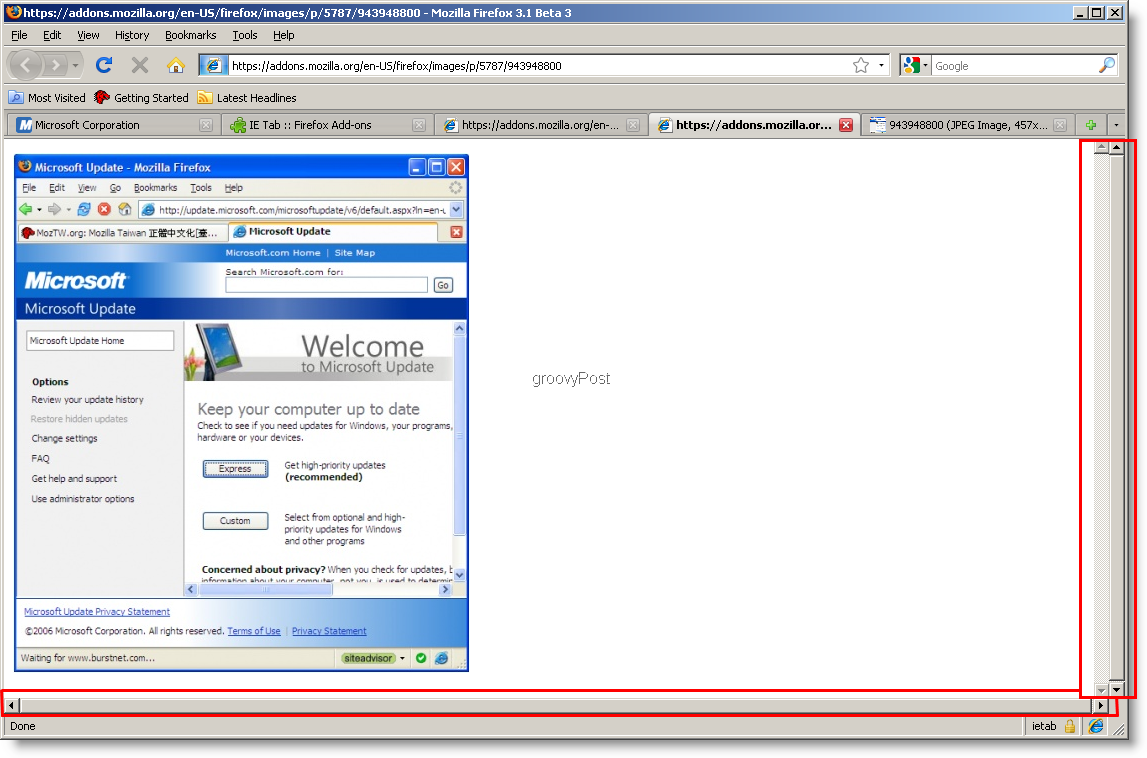Screen dimensions: 1147x758
Task: Open the Help menu
Action: tap(283, 35)
